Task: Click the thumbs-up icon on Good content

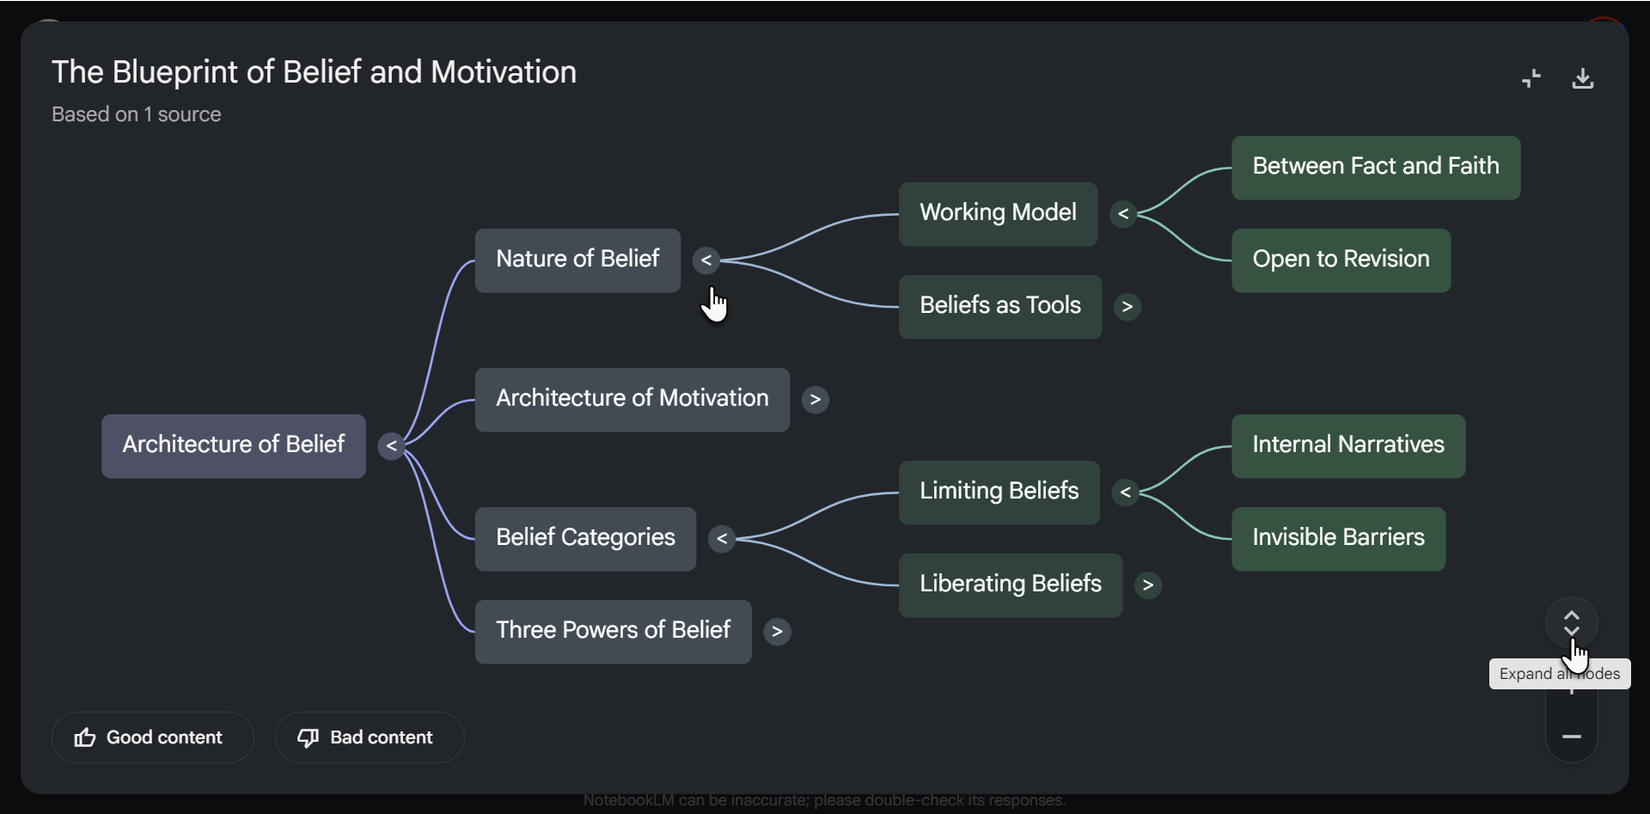Action: pyautogui.click(x=85, y=737)
